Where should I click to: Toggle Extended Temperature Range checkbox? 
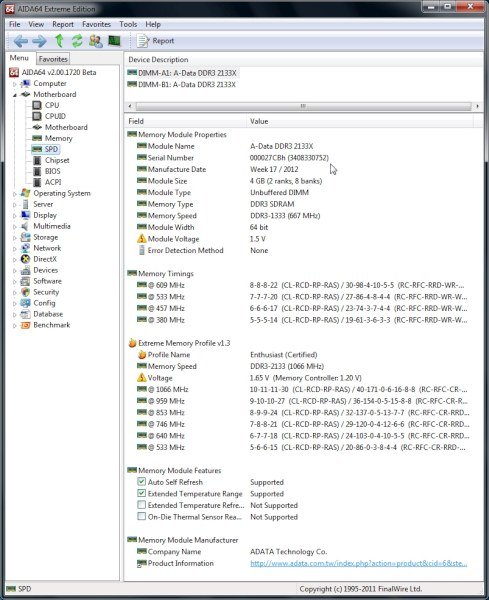(142, 493)
